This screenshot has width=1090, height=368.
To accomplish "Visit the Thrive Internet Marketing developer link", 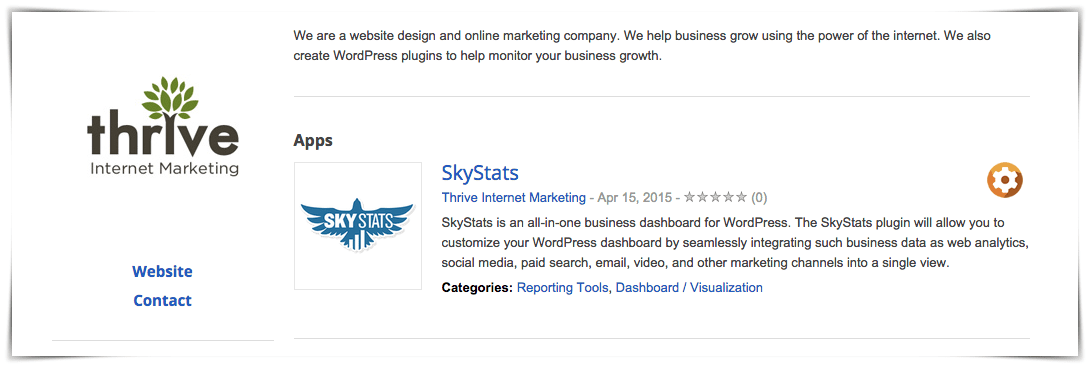I will click(x=514, y=198).
